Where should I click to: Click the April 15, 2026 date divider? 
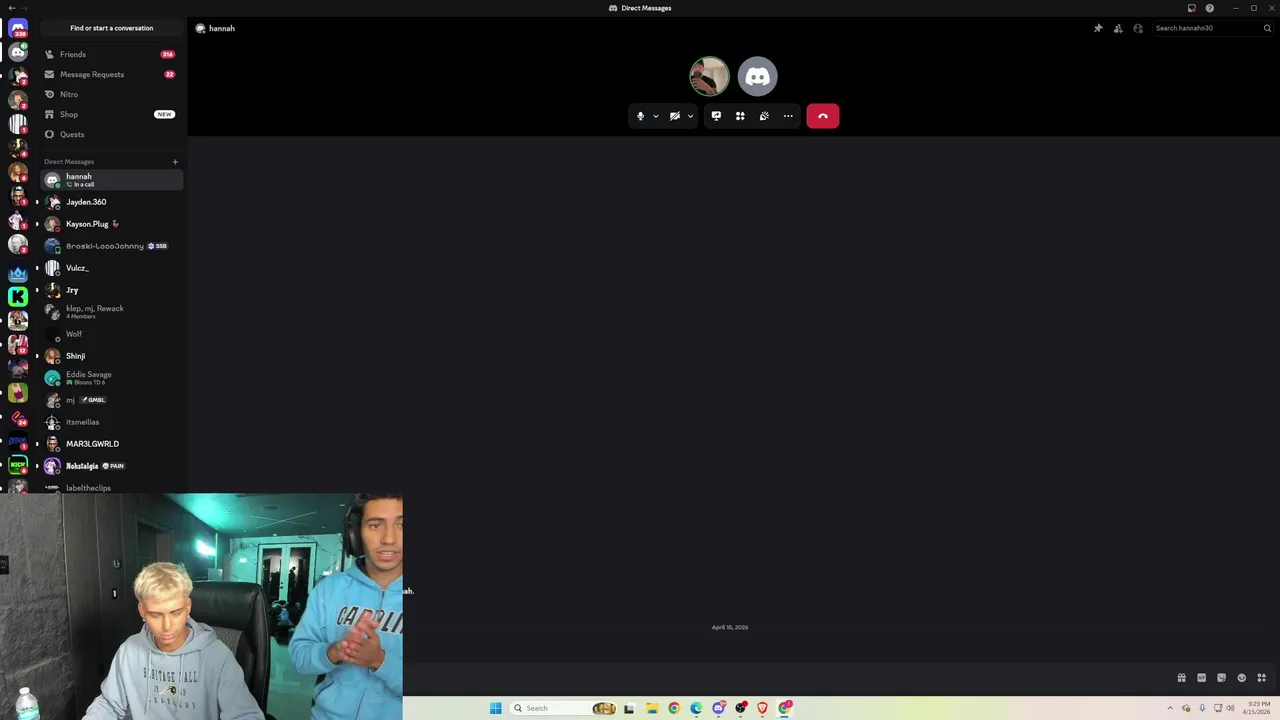point(730,627)
